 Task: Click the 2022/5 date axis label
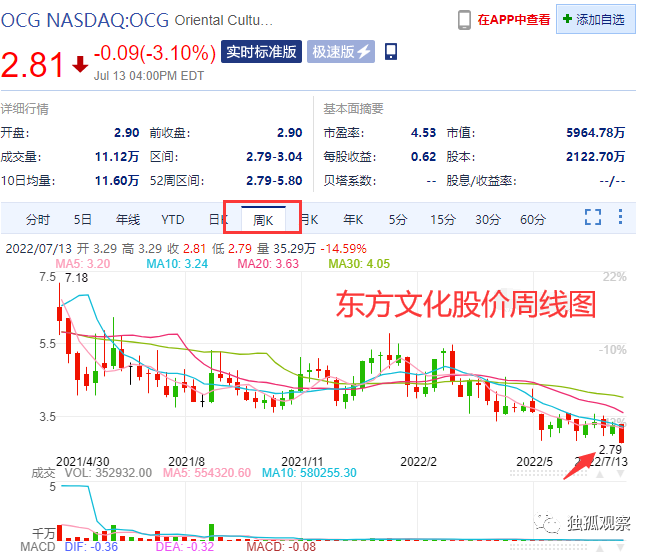tap(534, 462)
